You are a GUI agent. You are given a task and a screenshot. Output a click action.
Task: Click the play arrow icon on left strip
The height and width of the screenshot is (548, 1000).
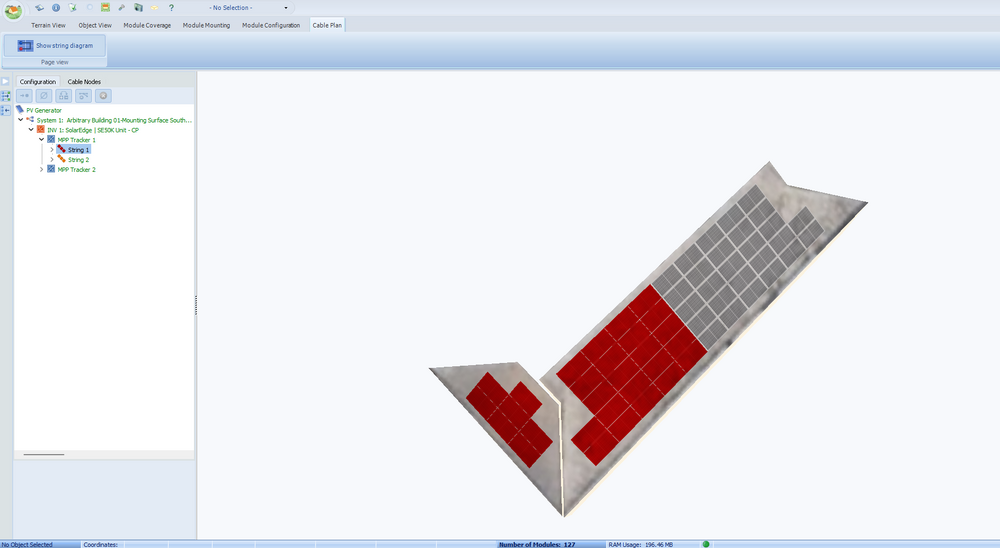tap(6, 82)
